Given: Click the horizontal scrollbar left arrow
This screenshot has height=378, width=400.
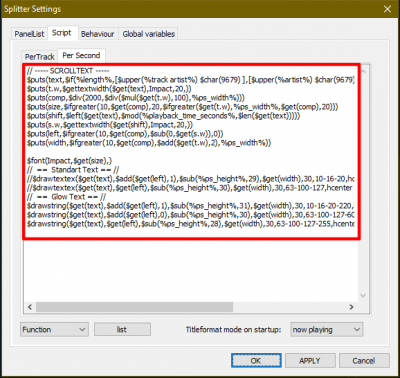Looking at the screenshot, I should coord(30,307).
